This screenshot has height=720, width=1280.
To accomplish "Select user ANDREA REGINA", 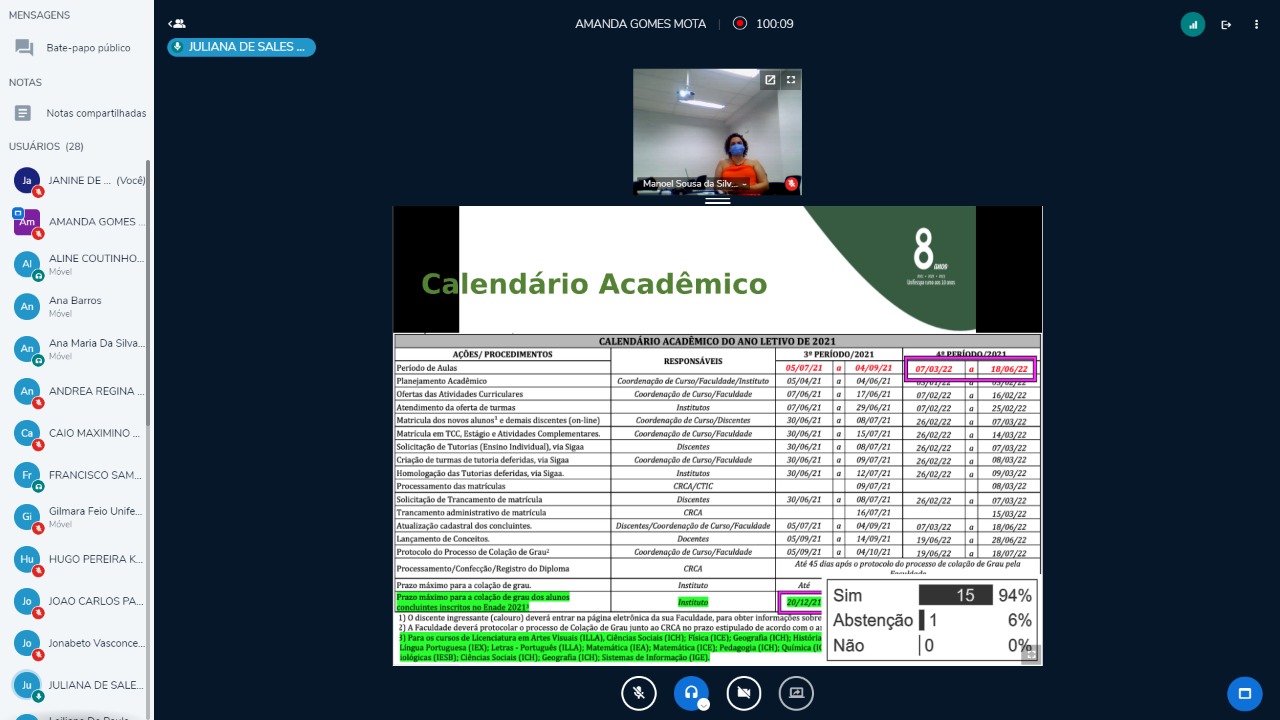I will coord(78,391).
